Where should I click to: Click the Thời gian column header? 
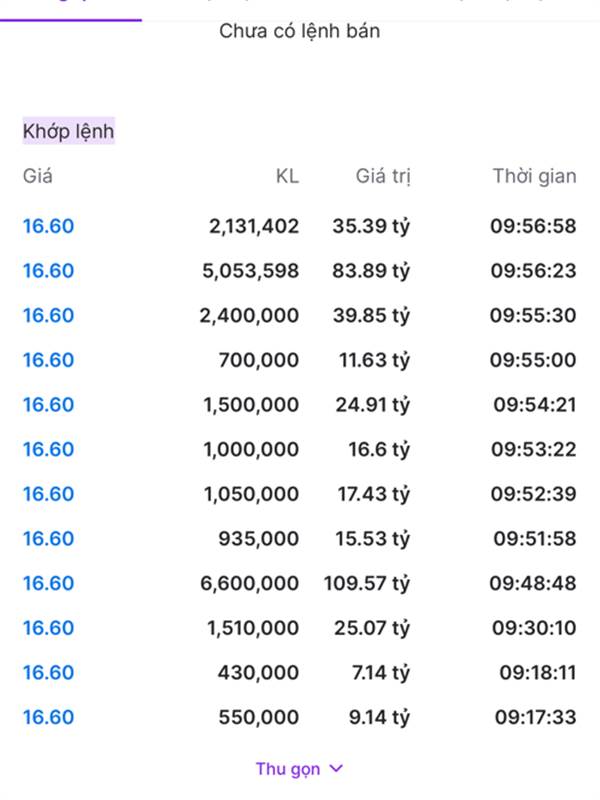[x=534, y=176]
